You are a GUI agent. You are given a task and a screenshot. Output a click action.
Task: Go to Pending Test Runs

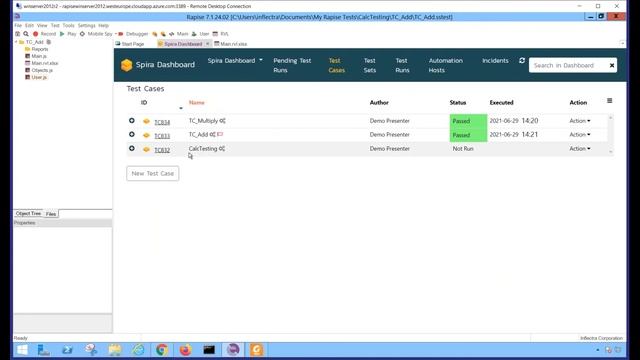pyautogui.click(x=292, y=65)
